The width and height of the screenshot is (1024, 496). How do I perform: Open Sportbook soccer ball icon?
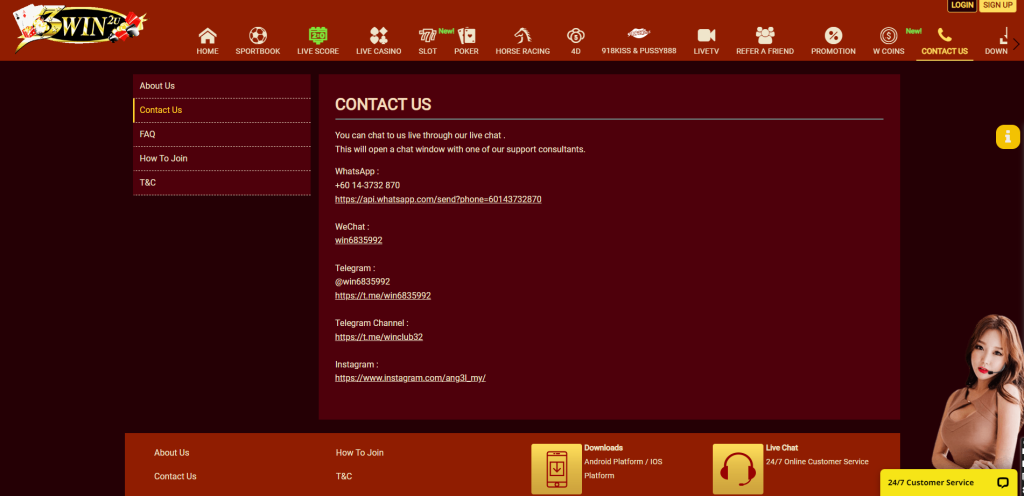(258, 35)
